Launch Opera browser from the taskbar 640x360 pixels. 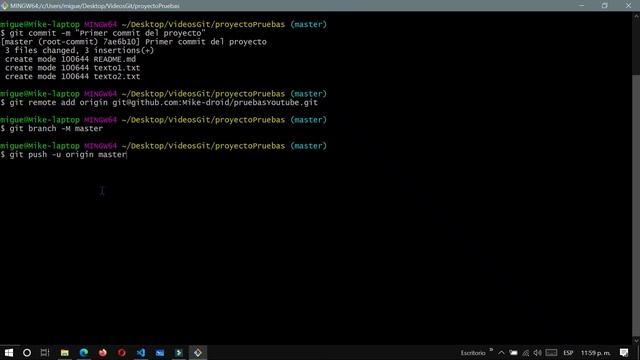(x=122, y=353)
